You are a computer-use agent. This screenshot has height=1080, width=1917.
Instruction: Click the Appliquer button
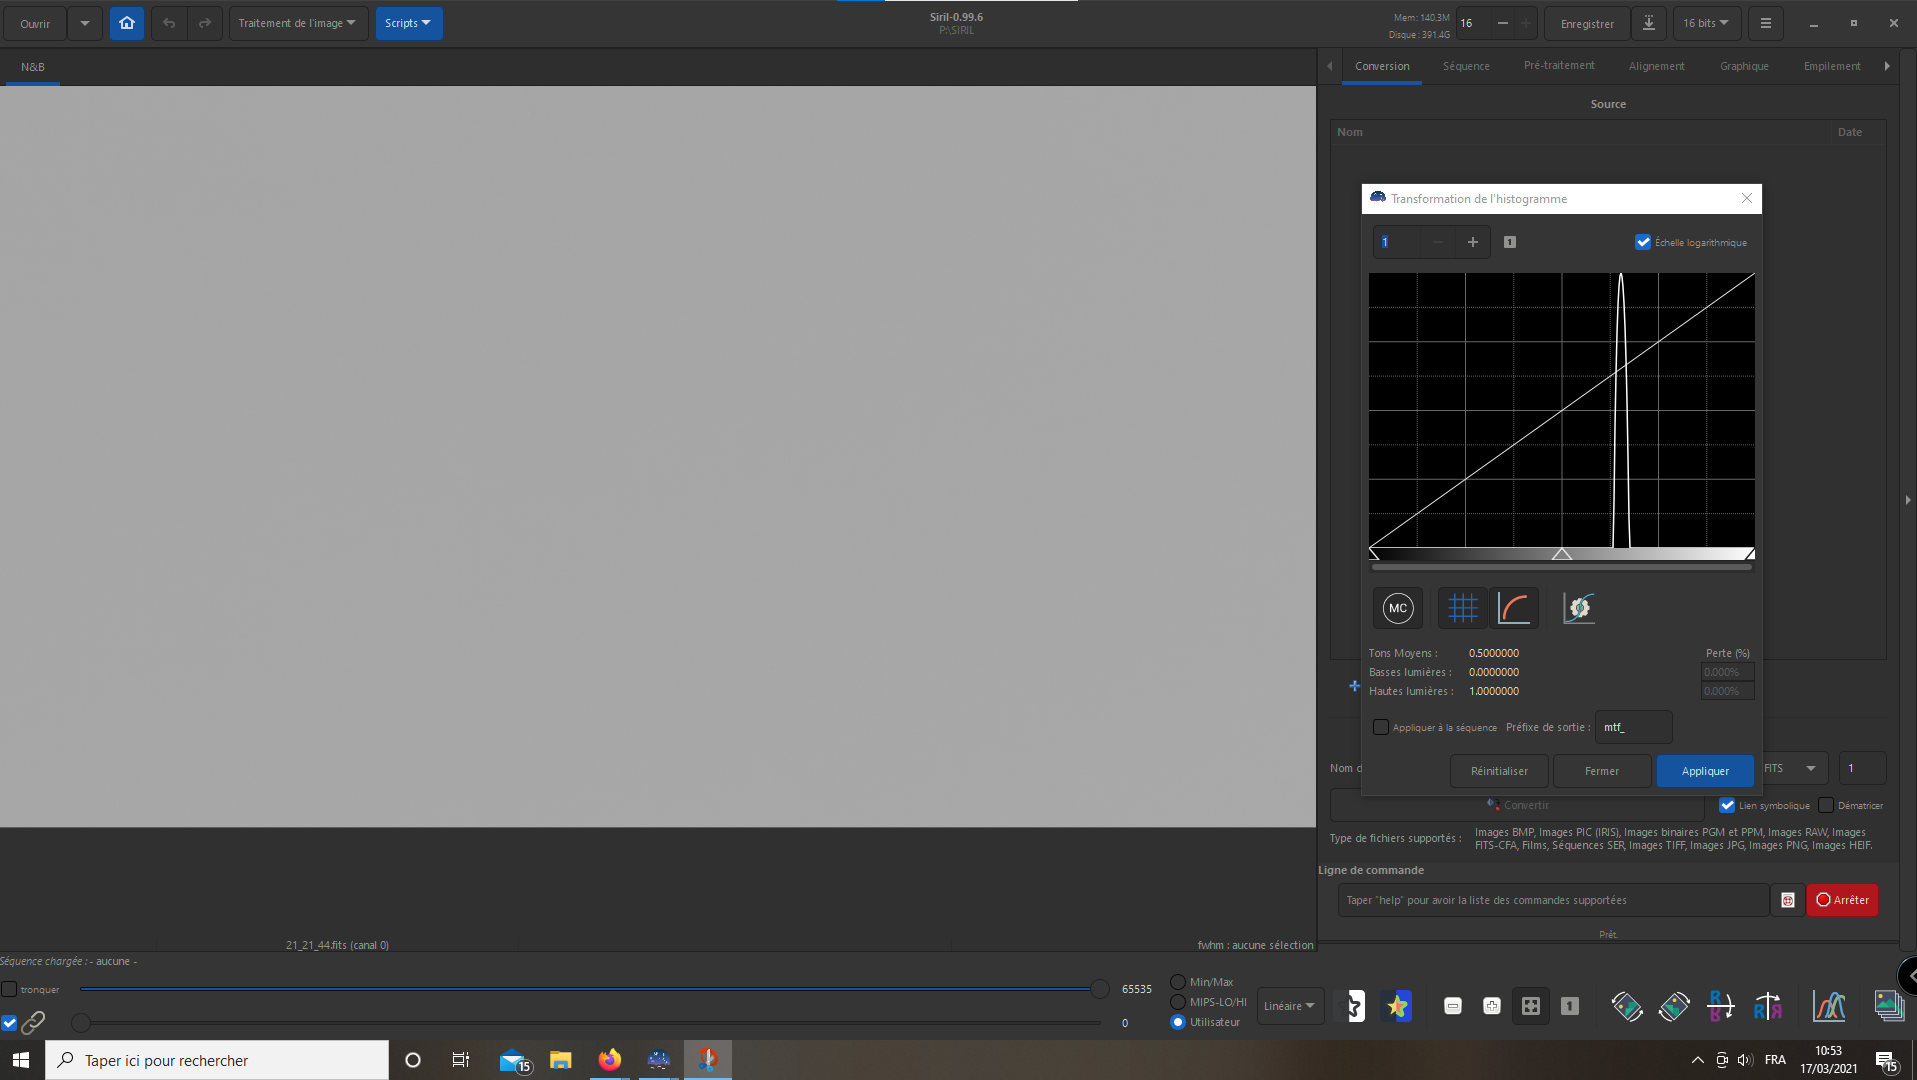pos(1705,771)
